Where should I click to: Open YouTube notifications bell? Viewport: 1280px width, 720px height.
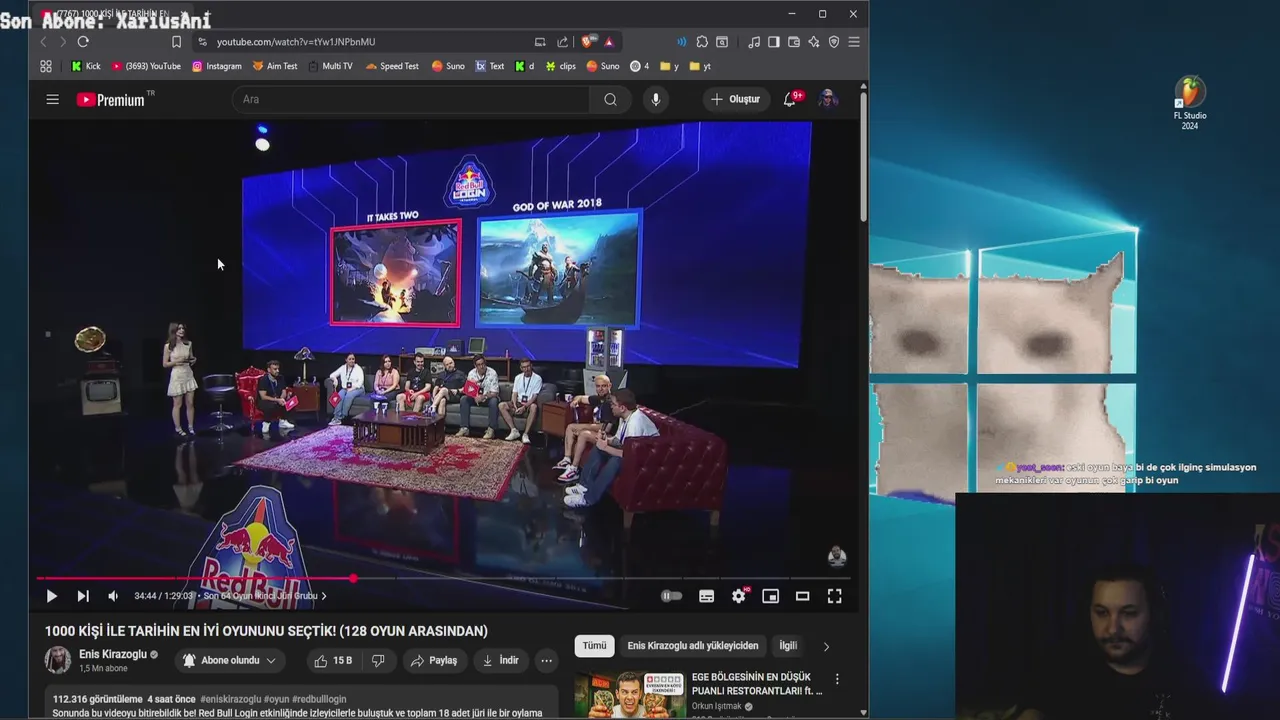coord(790,99)
